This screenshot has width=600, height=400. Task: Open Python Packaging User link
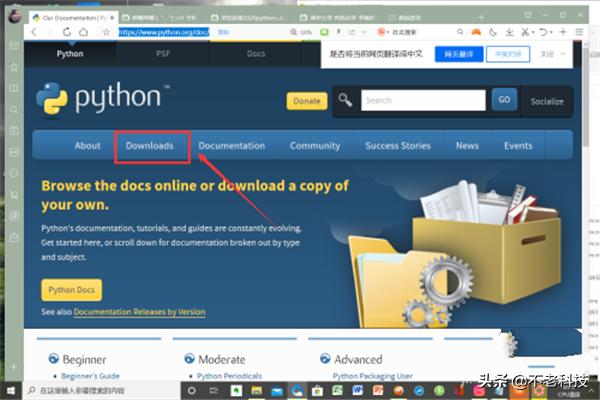click(372, 376)
